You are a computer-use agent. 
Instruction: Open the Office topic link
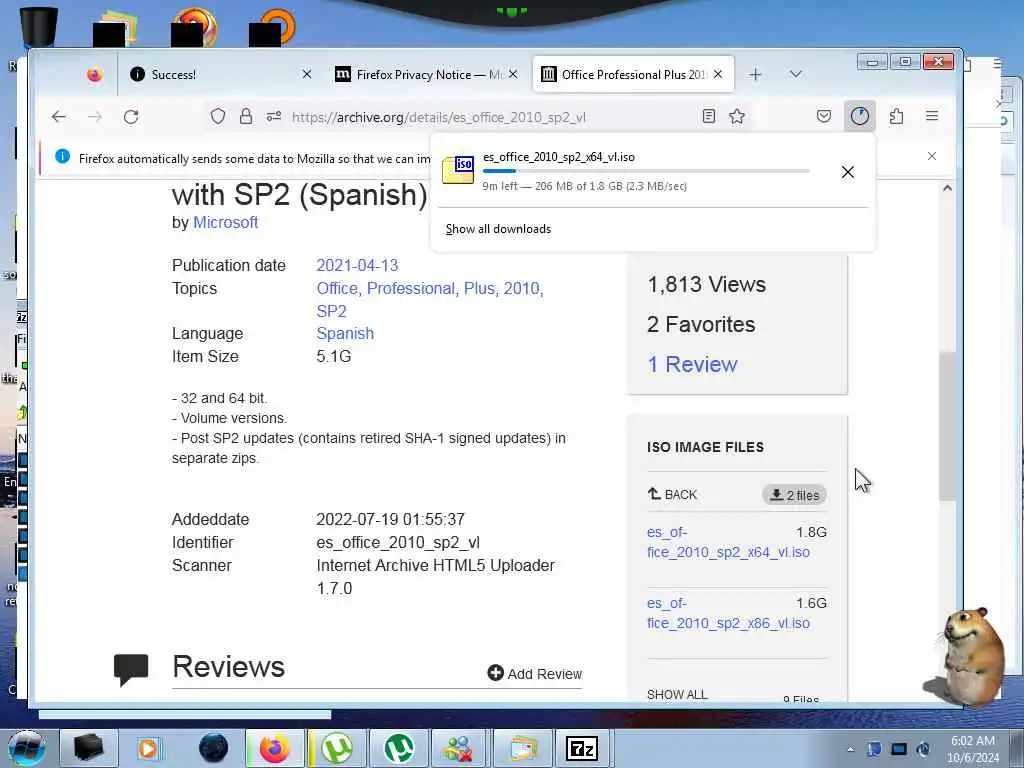337,289
